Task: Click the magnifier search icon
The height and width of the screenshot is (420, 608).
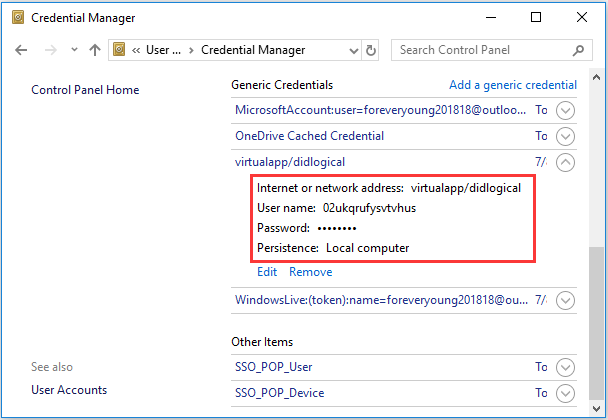Action: [x=578, y=50]
